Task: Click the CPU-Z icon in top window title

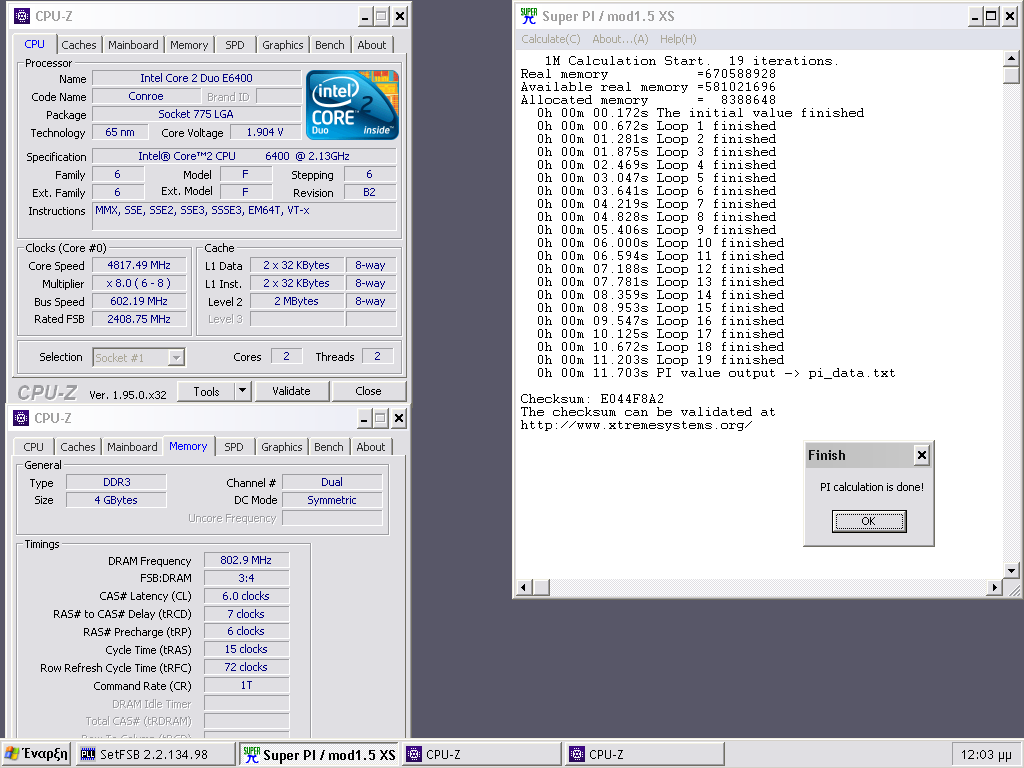Action: pos(22,16)
